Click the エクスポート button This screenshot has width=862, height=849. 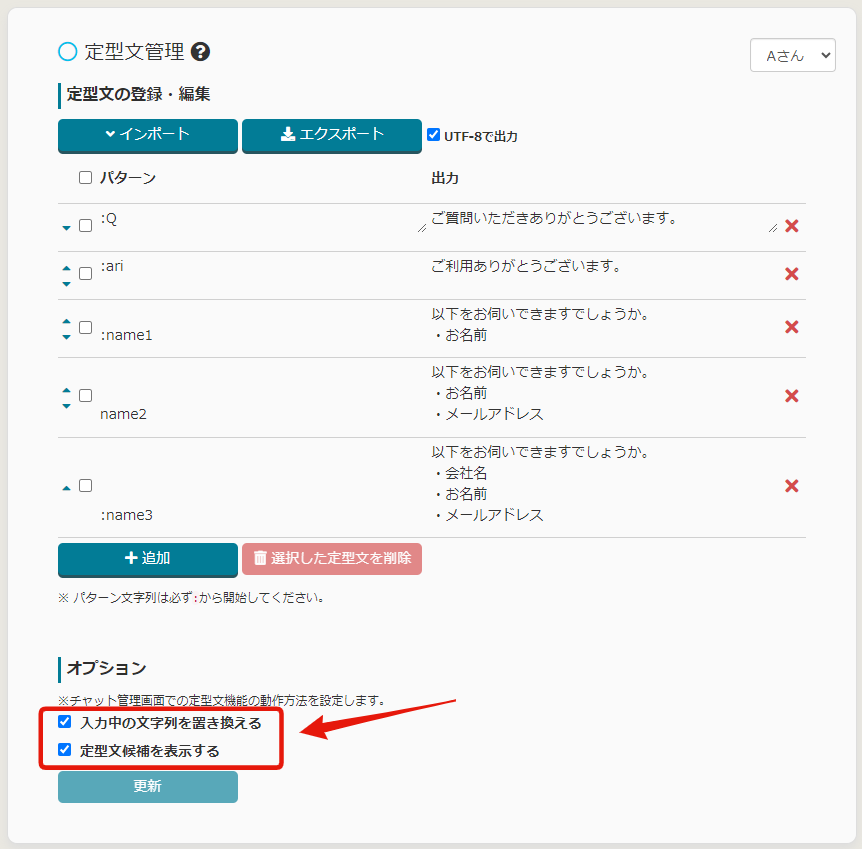(331, 135)
